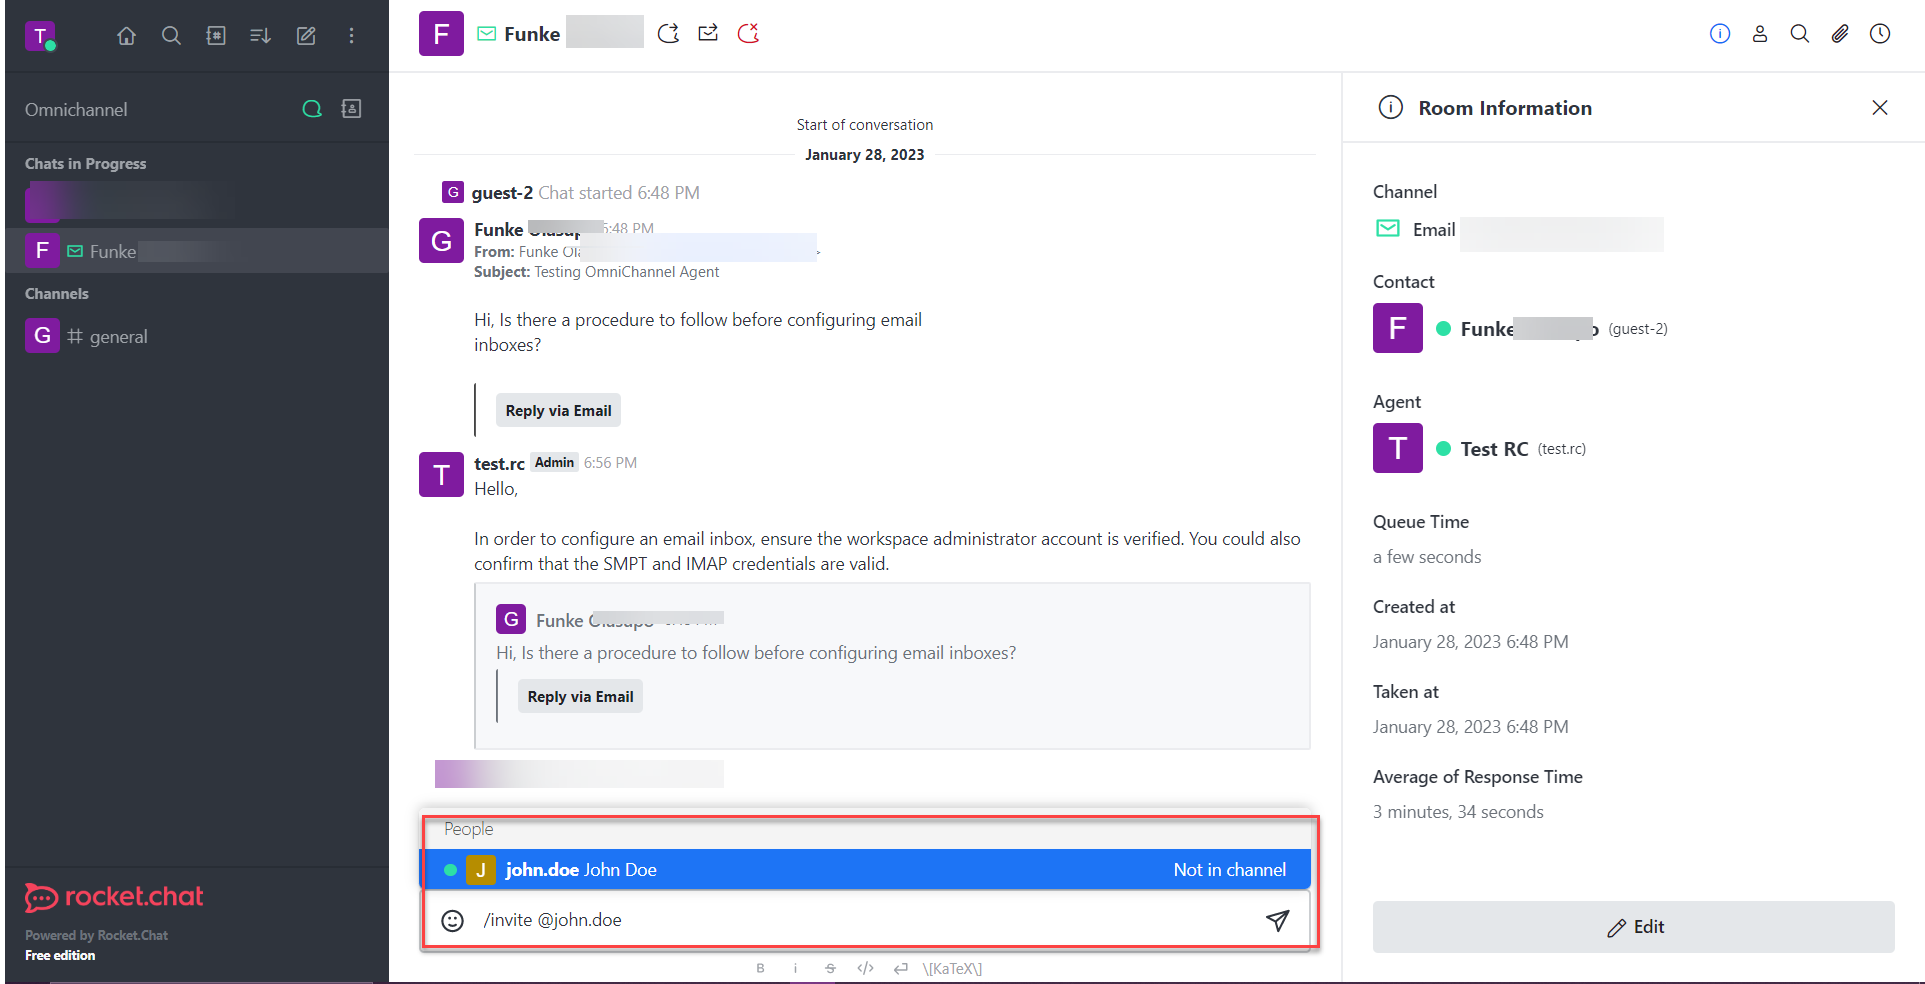Image resolution: width=1925 pixels, height=984 pixels.
Task: Click into the message input with /invite
Action: point(865,920)
